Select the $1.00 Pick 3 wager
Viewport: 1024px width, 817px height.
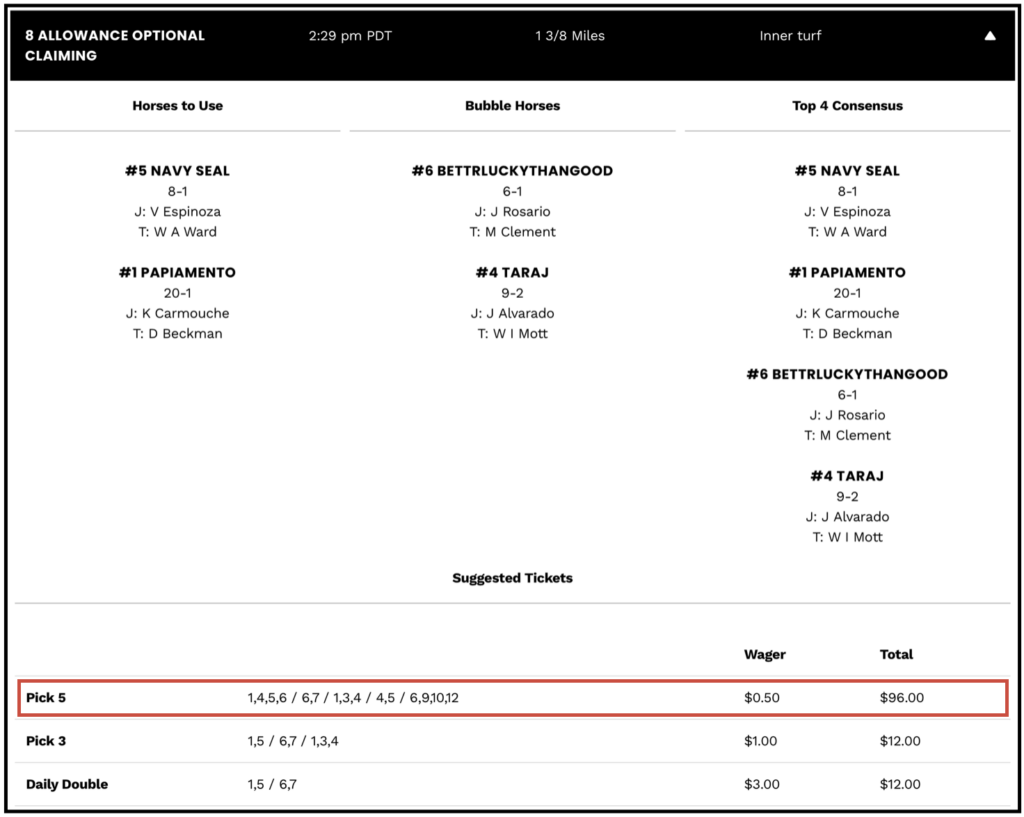pyautogui.click(x=760, y=741)
